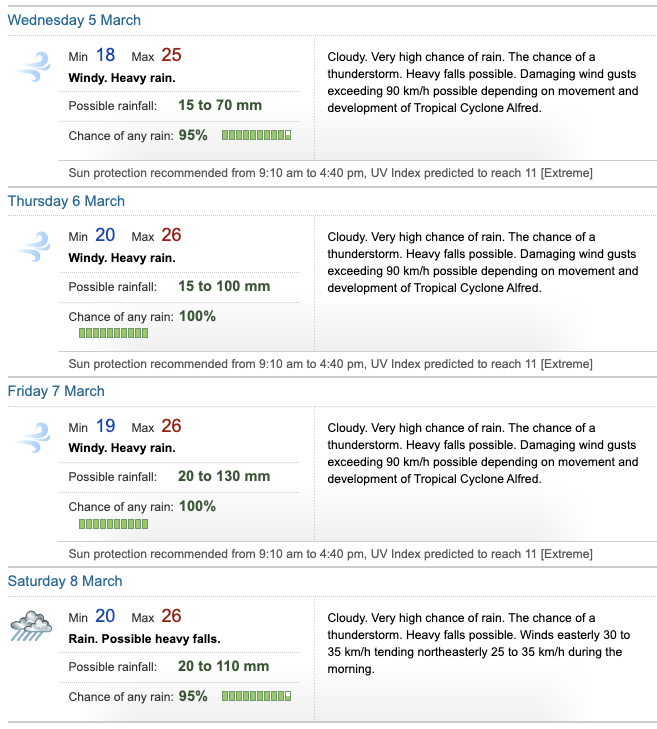The width and height of the screenshot is (657, 729).
Task: Select the Thursday 6 March heading
Action: tap(66, 201)
